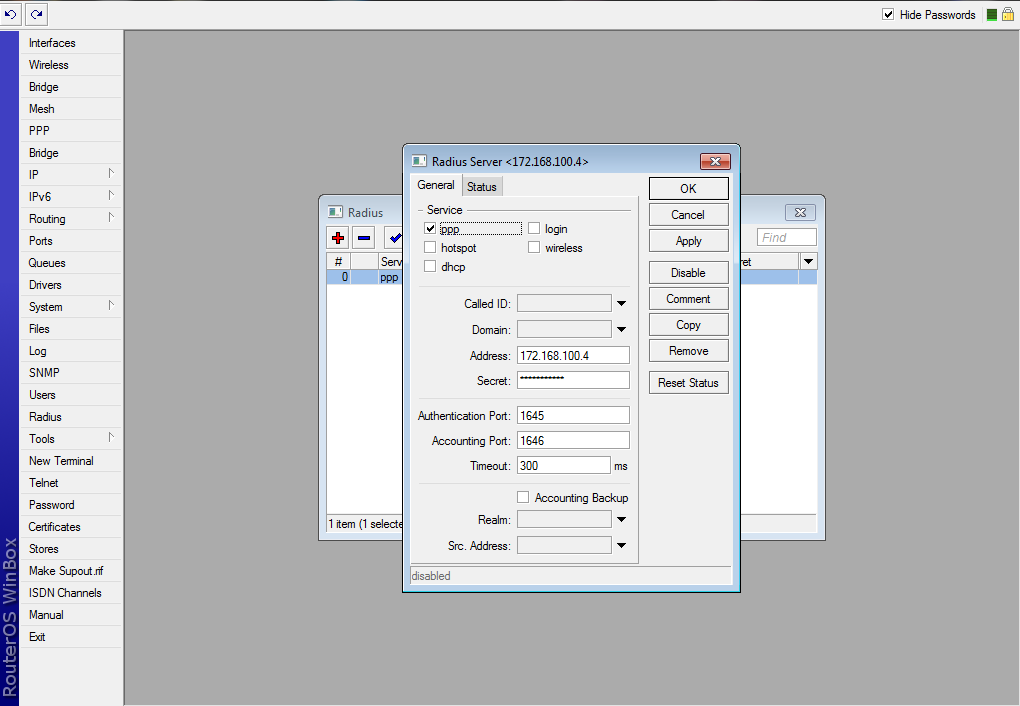Click the Reset Status button

688,383
